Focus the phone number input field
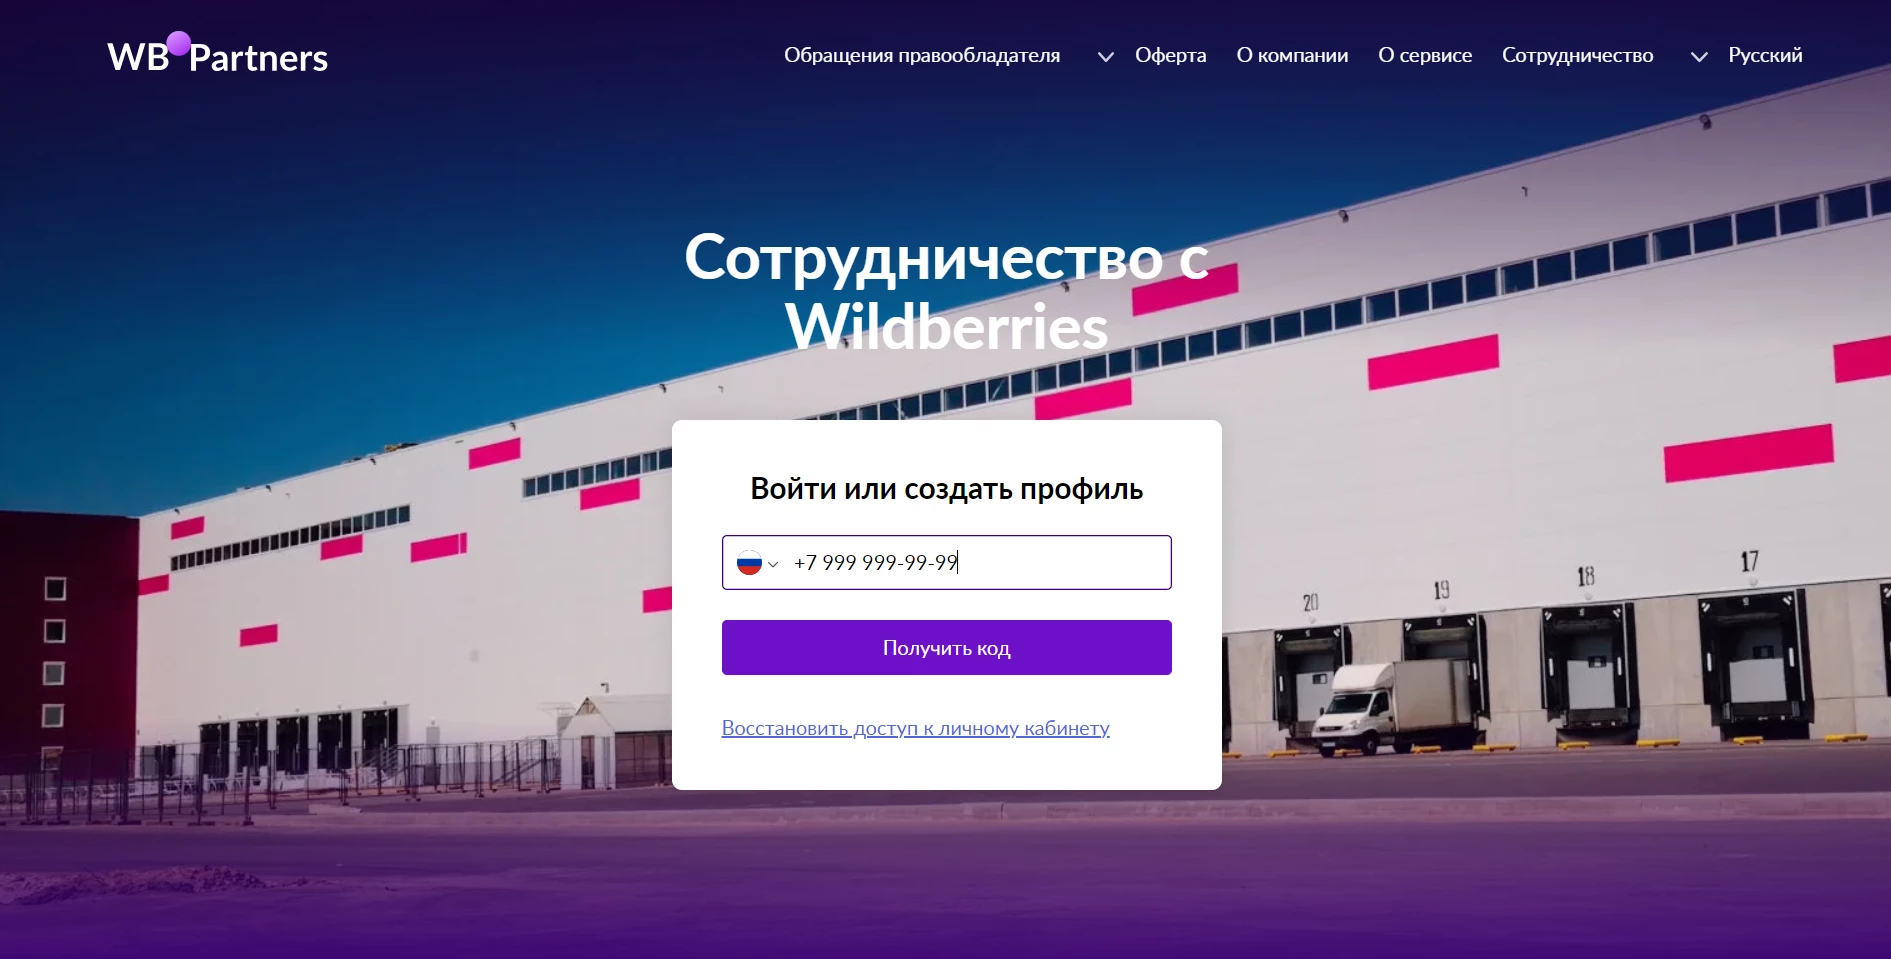Screen dimensions: 1891x959 (x=946, y=562)
